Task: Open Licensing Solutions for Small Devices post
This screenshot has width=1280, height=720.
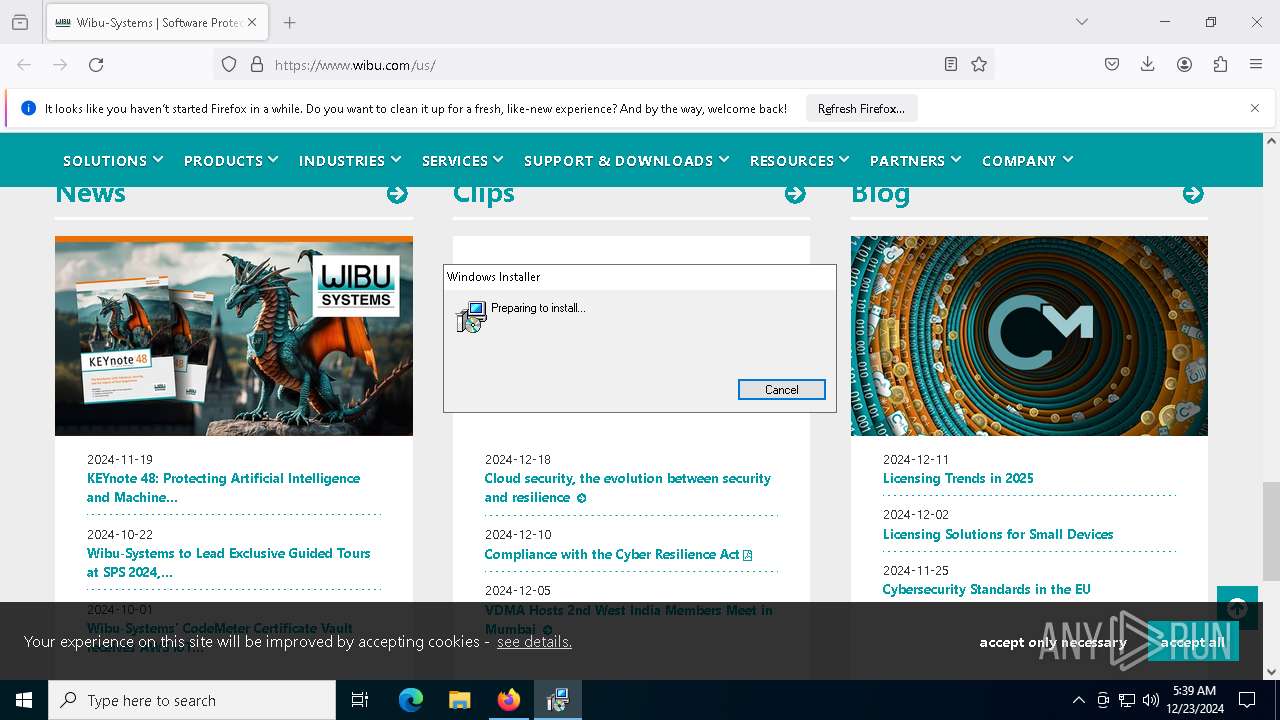Action: [998, 534]
